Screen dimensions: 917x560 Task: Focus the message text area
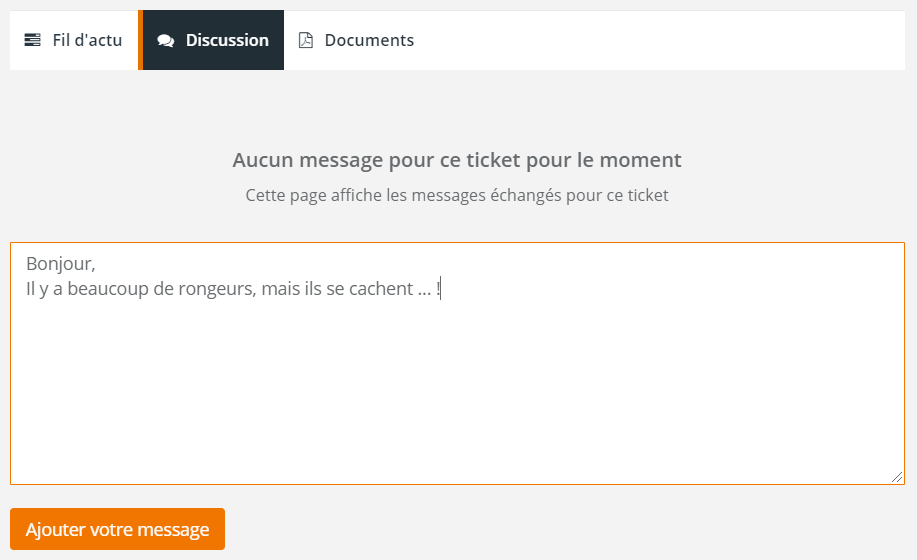(457, 364)
